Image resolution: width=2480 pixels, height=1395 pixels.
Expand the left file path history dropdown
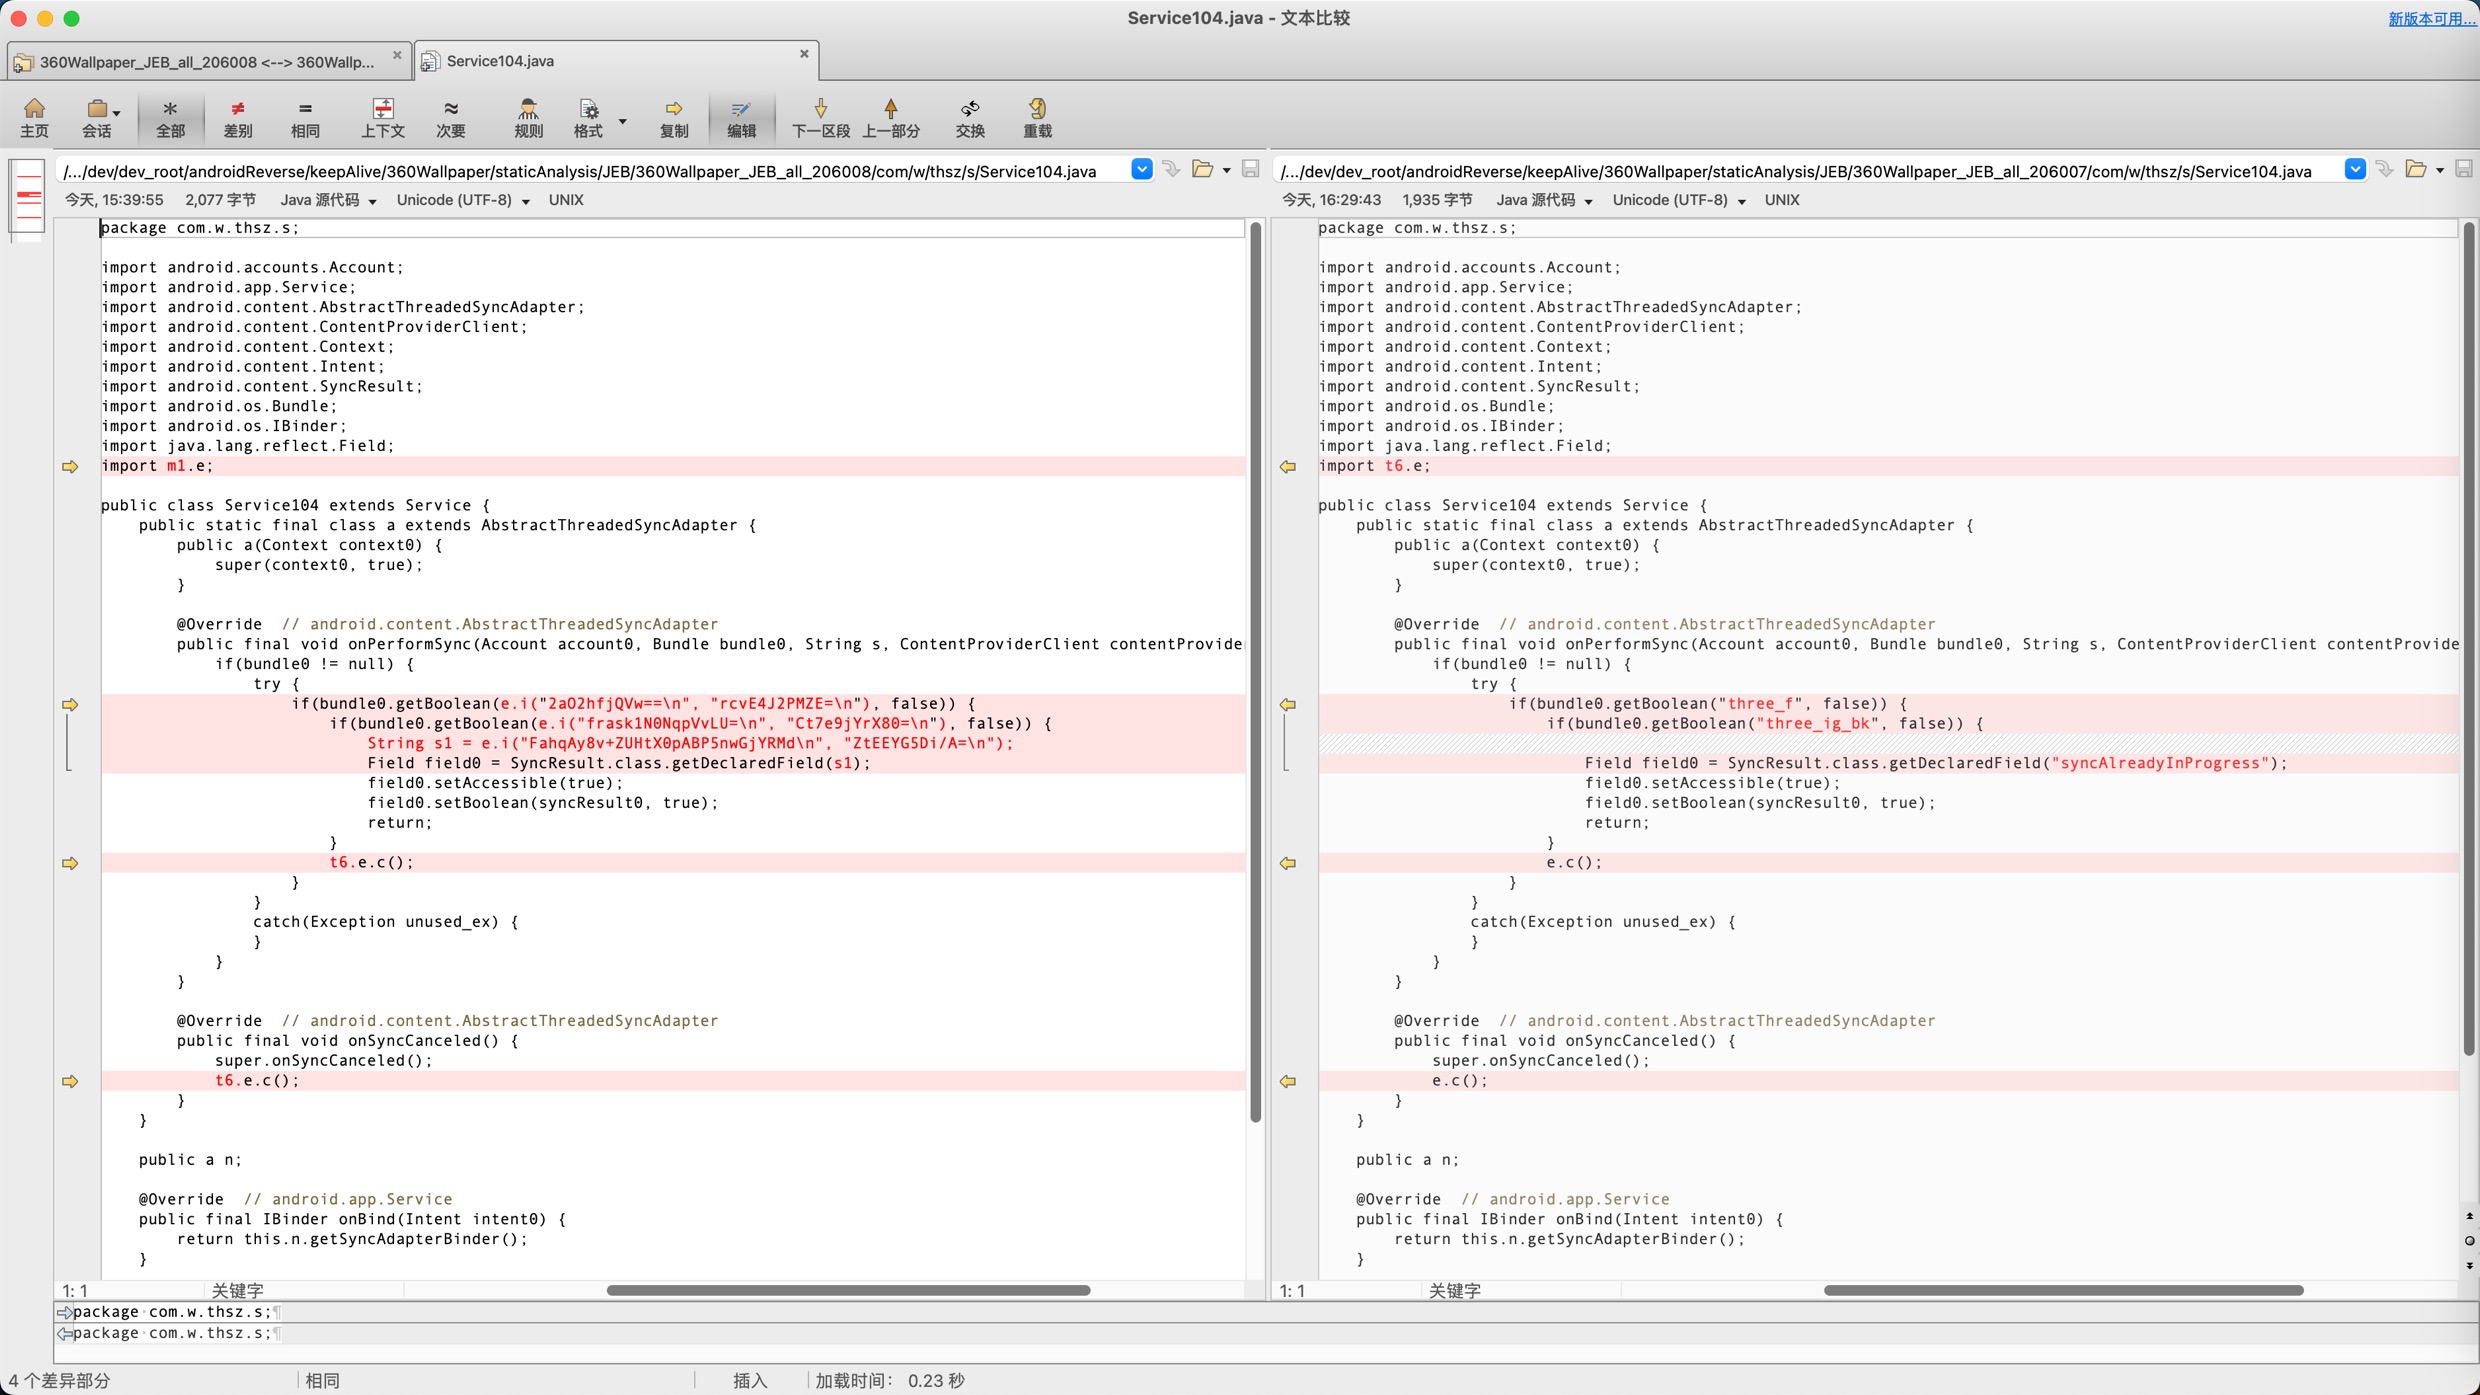[1141, 169]
